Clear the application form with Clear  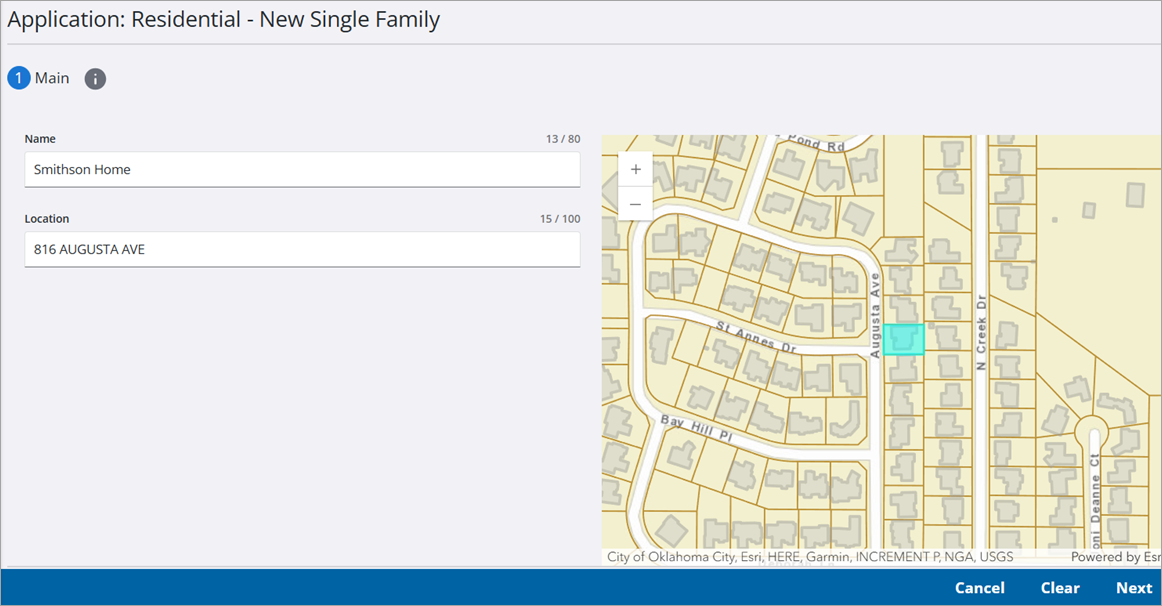point(1060,588)
